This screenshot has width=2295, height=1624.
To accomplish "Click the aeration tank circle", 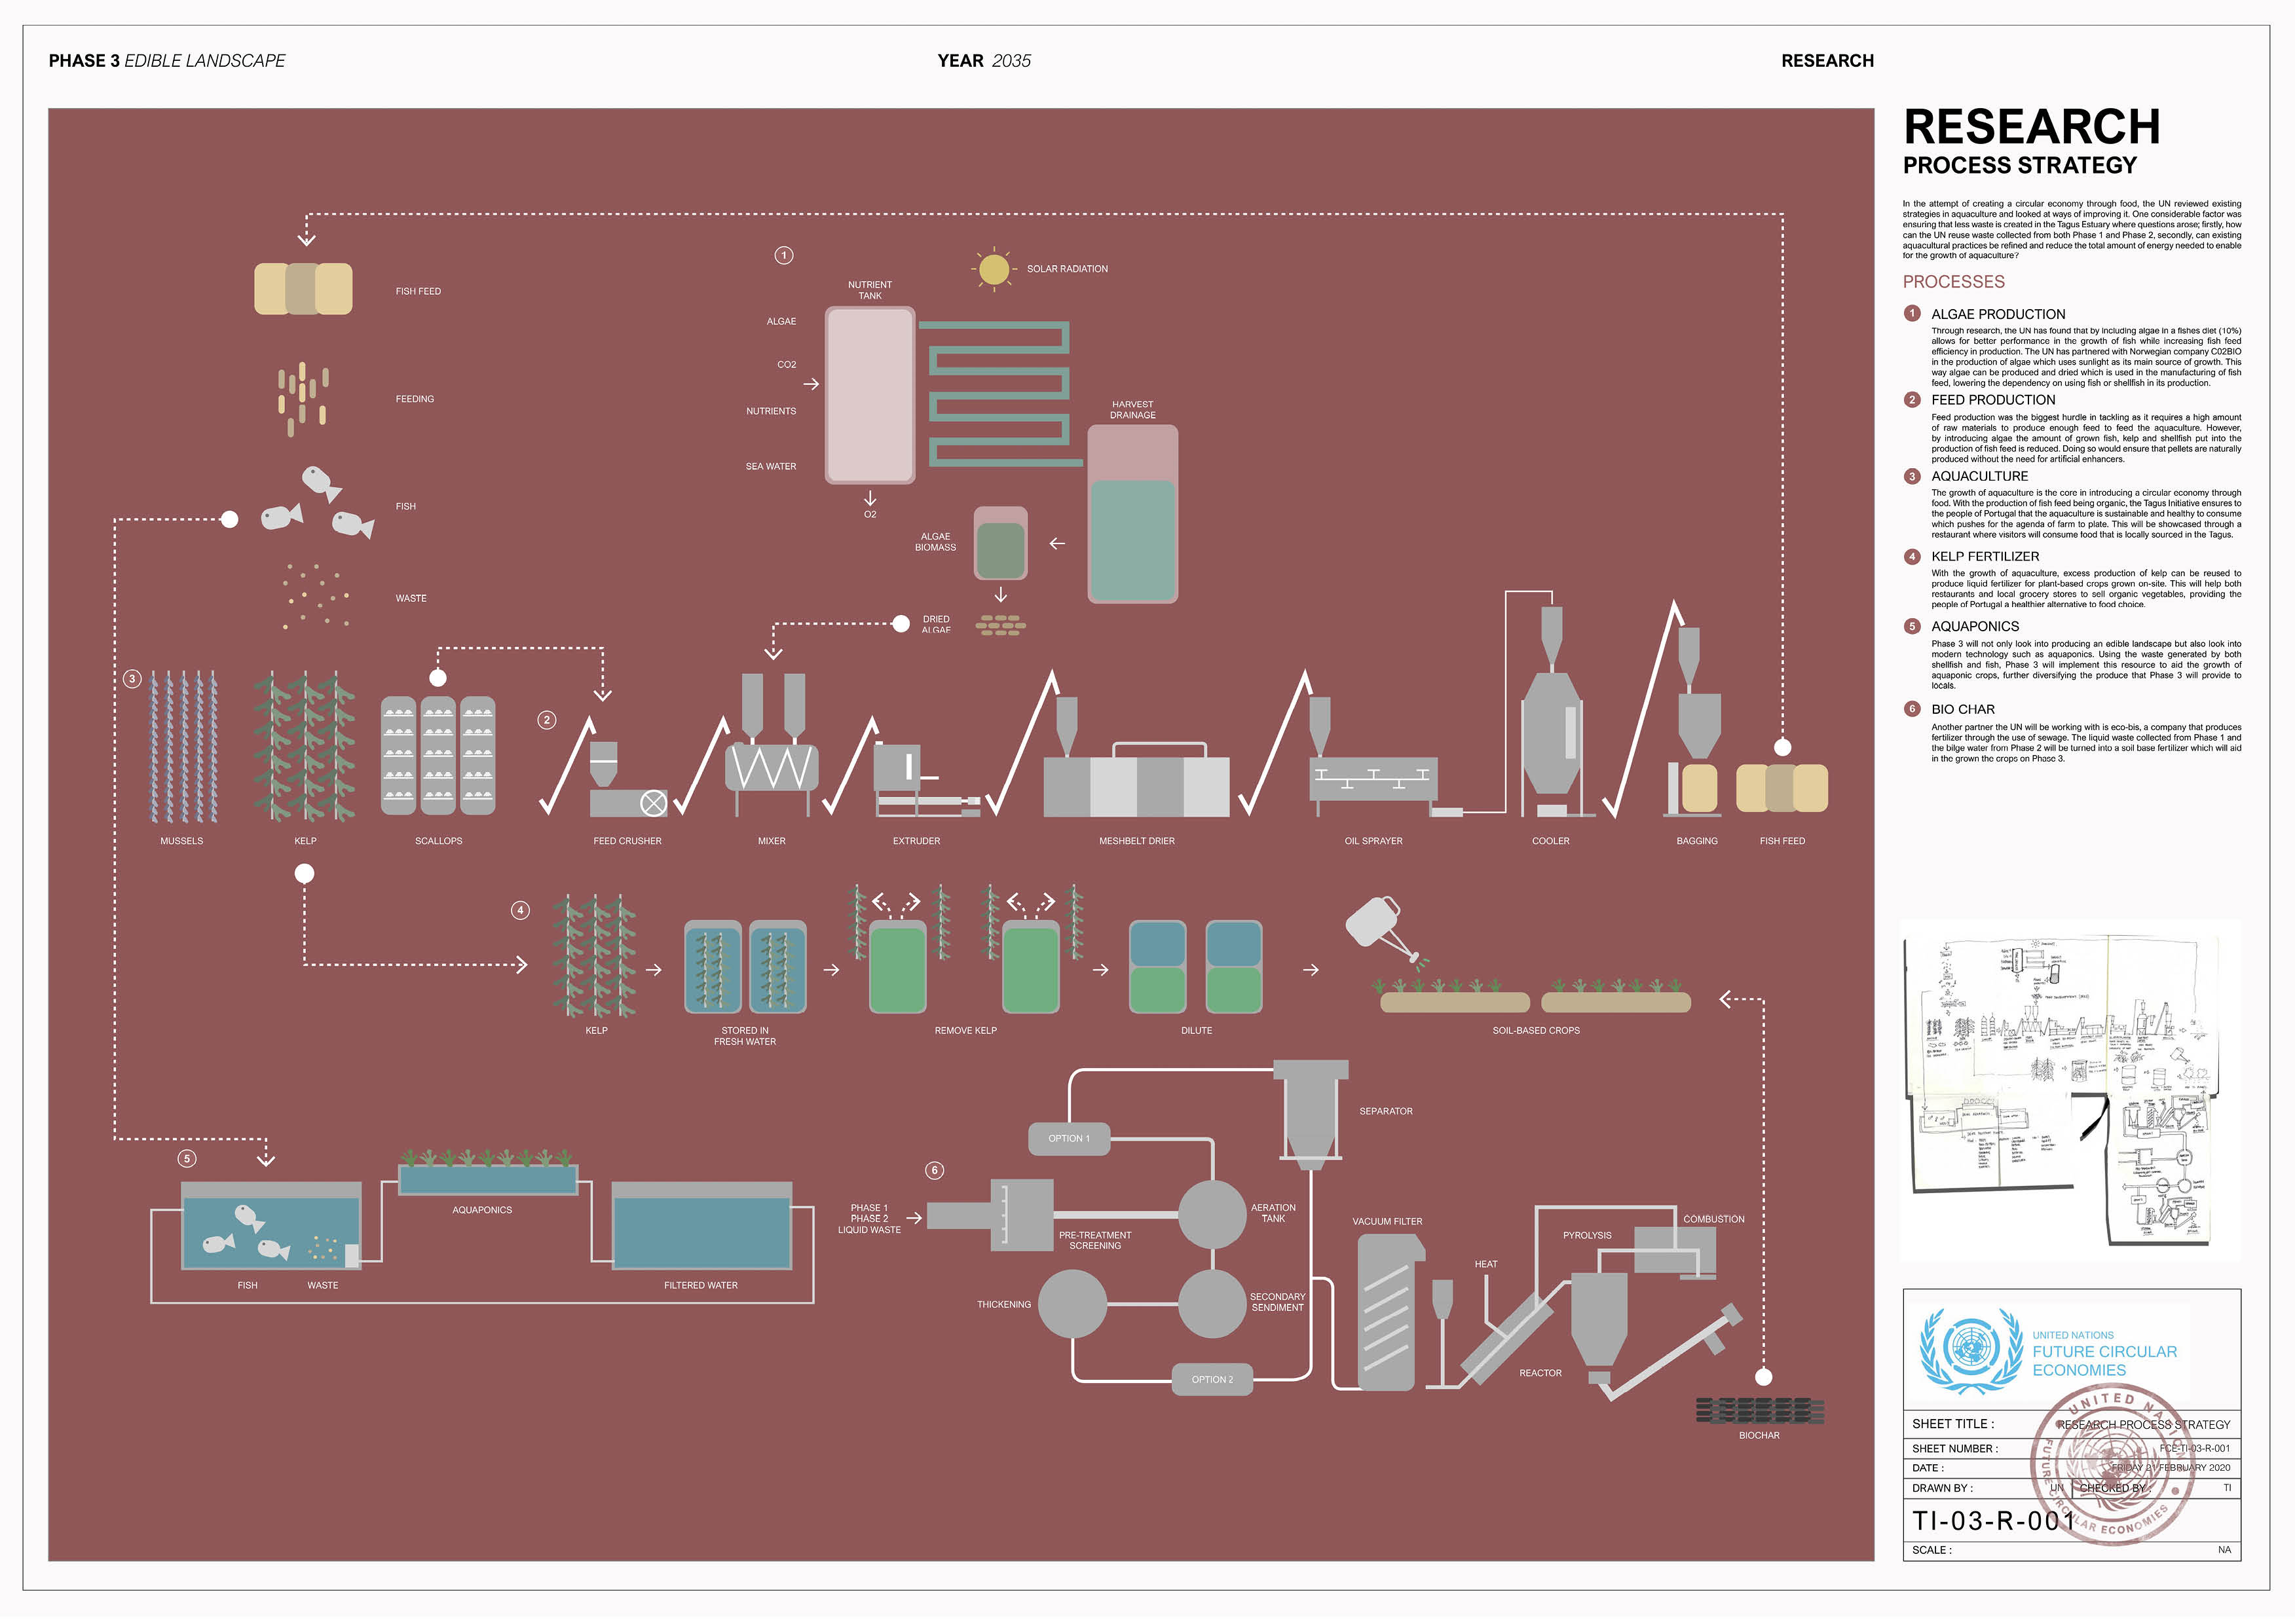I will (1212, 1214).
